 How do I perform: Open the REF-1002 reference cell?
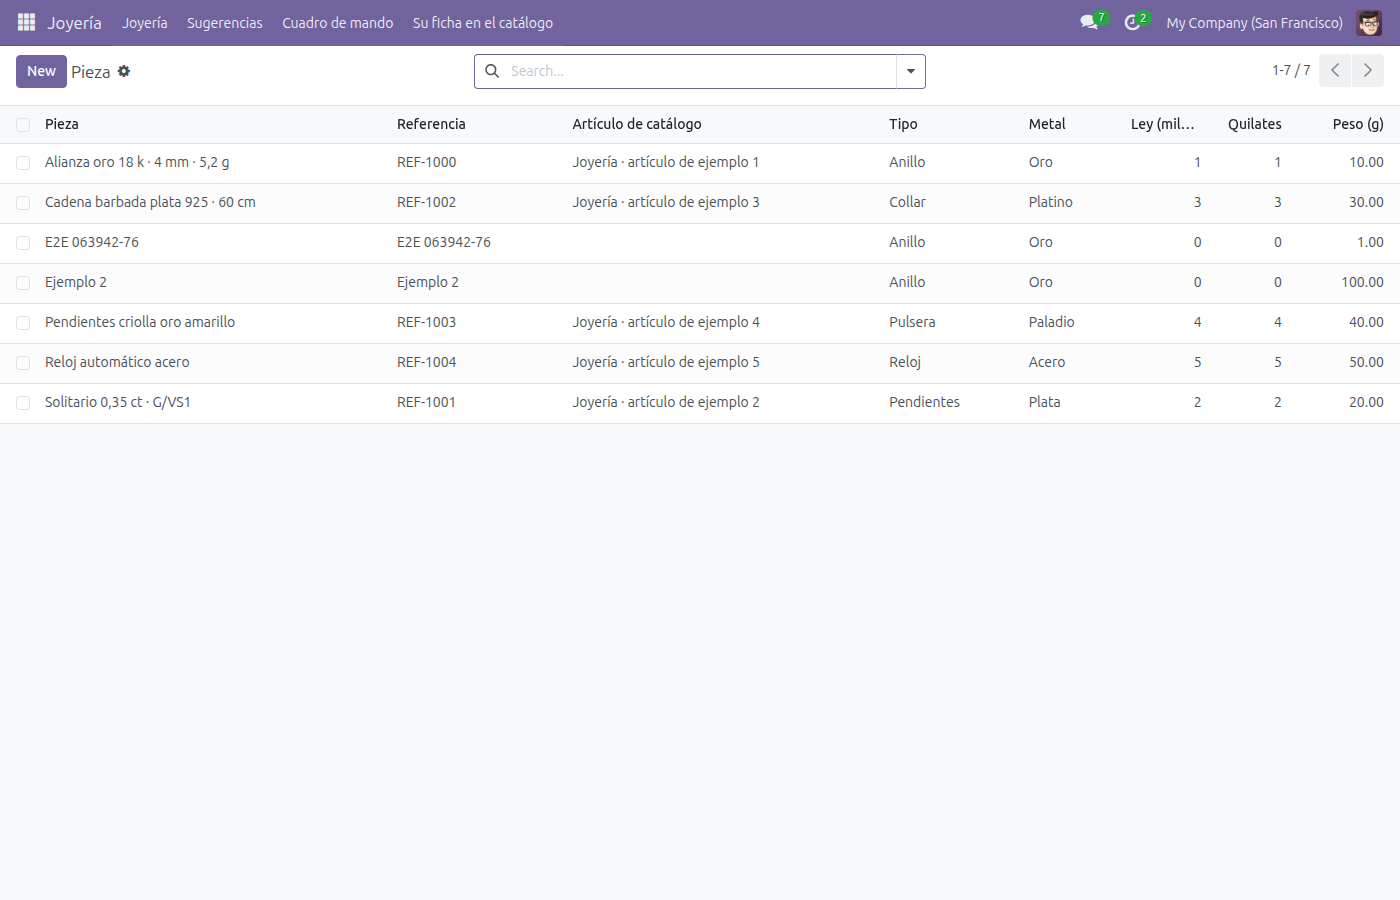click(426, 202)
